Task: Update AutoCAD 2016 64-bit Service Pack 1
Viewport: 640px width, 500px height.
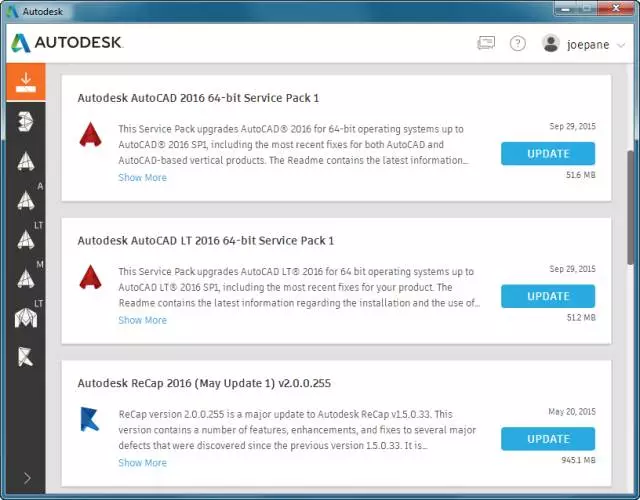Action: tap(547, 154)
